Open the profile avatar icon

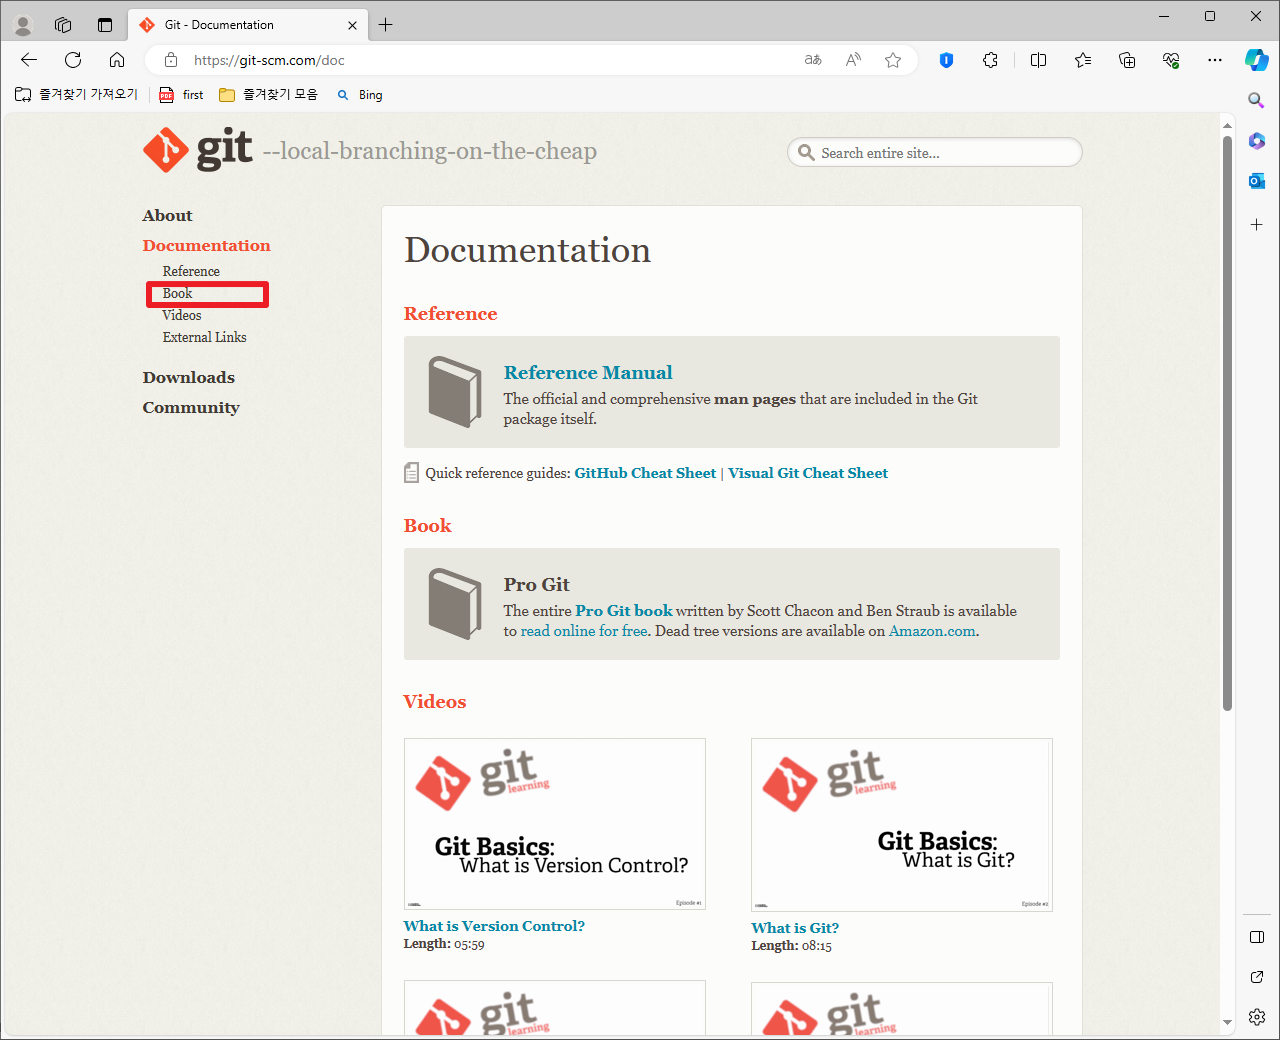click(23, 25)
